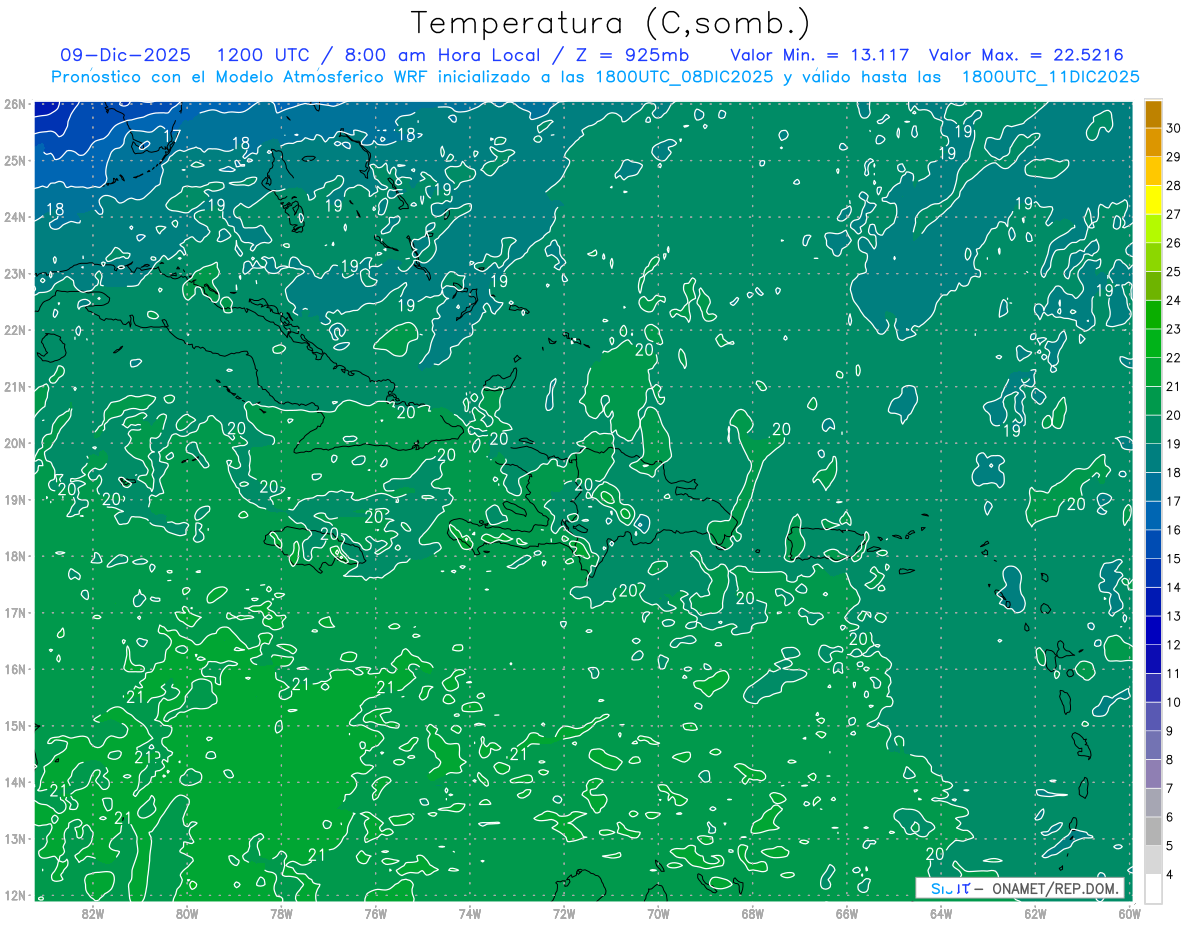The width and height of the screenshot is (1200, 927).
Task: Click the 74W longitude axis label
Action: tap(470, 912)
